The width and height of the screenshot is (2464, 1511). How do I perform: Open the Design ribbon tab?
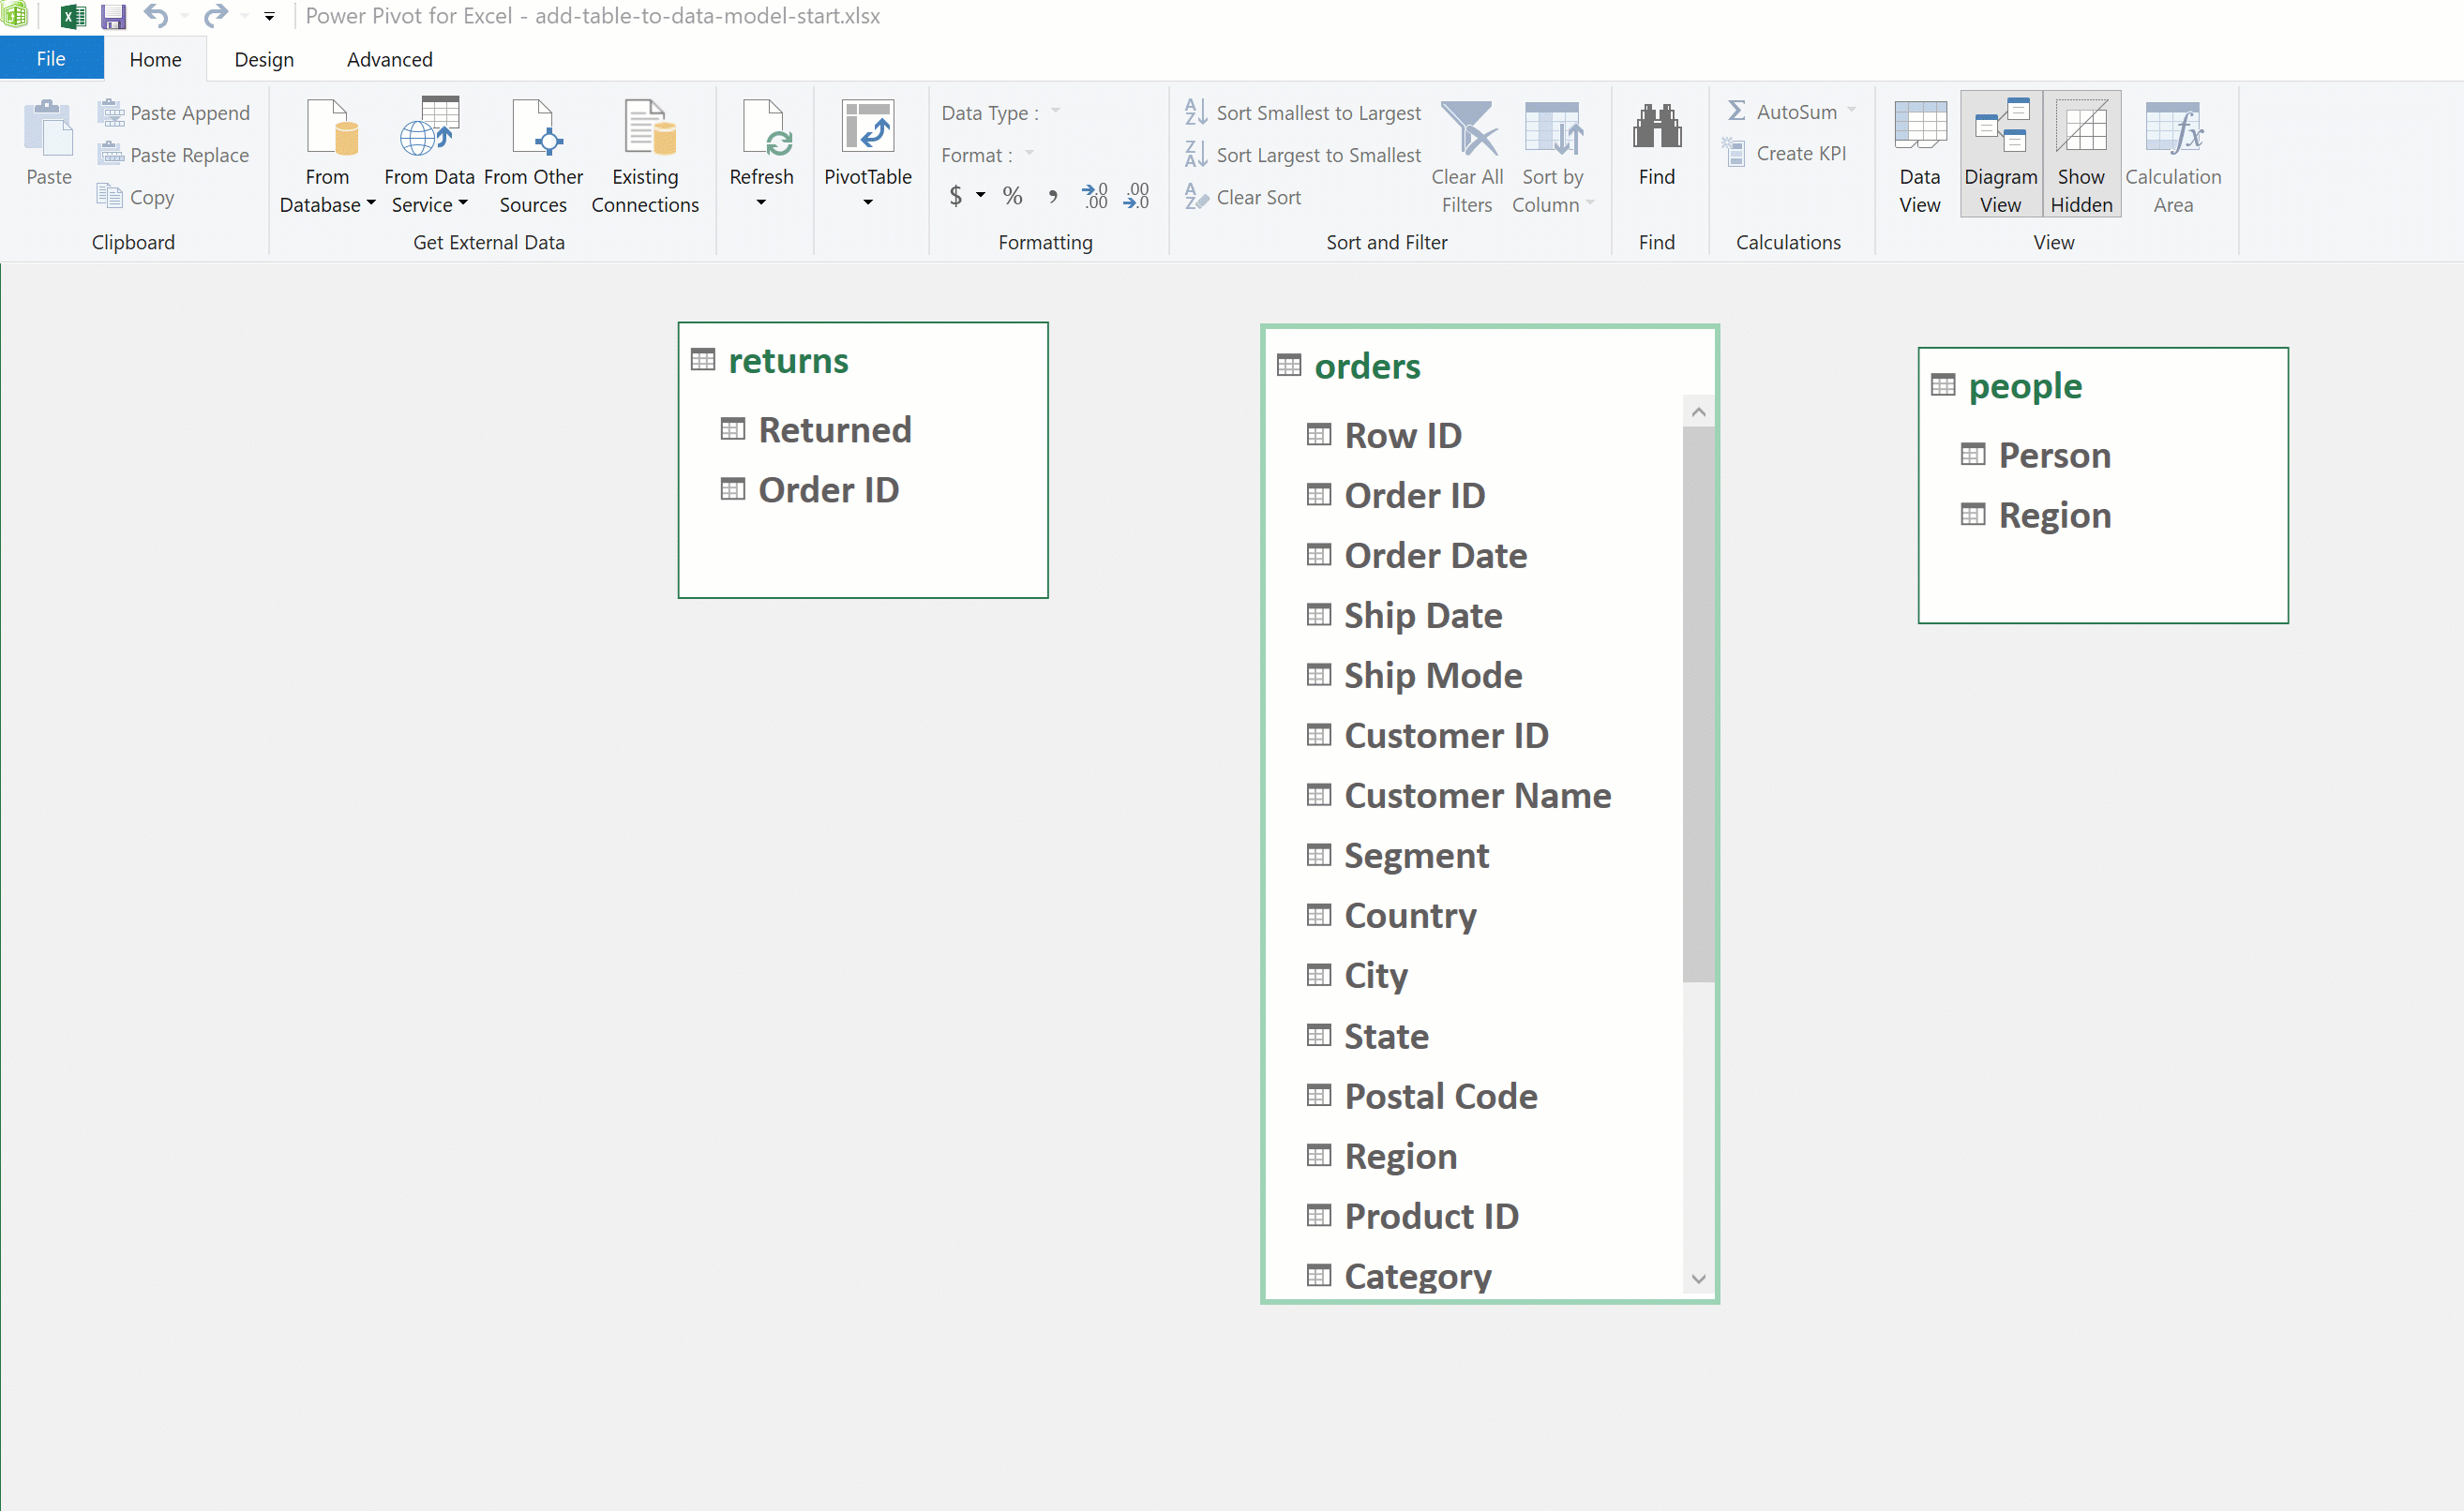[x=264, y=60]
